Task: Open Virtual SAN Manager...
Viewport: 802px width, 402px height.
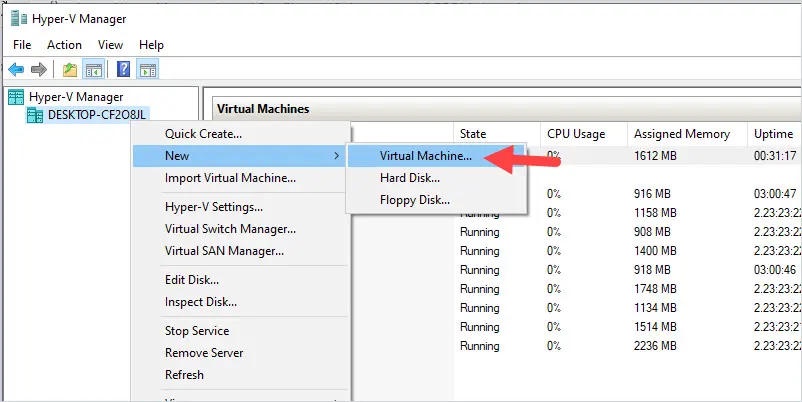Action: (240, 251)
